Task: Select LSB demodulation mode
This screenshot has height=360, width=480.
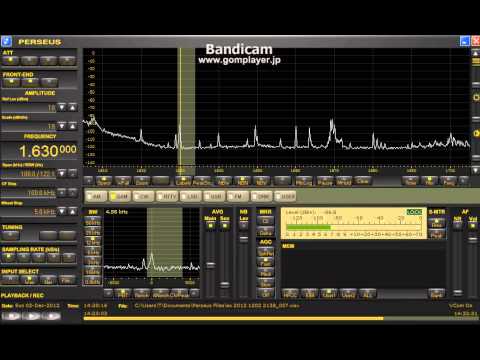Action: tap(191, 196)
